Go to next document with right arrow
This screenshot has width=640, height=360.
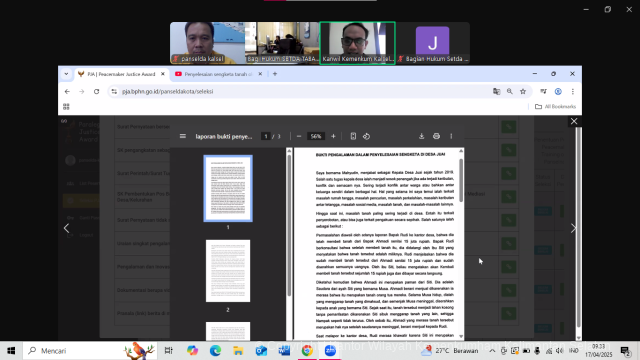(x=573, y=228)
